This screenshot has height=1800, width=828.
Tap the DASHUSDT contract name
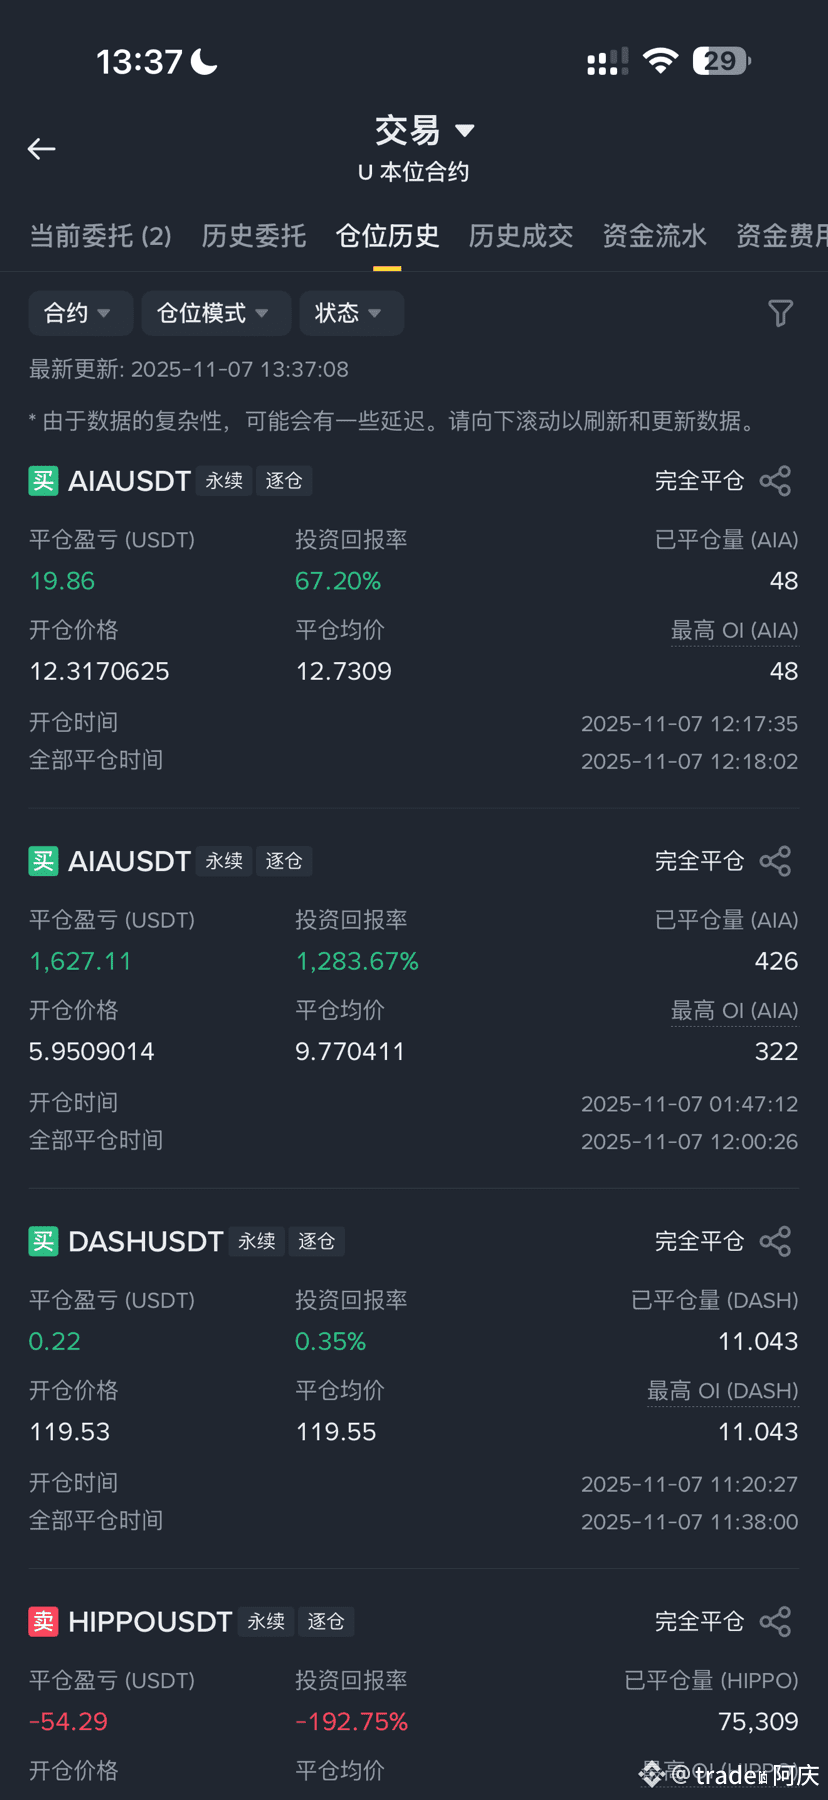point(146,1241)
